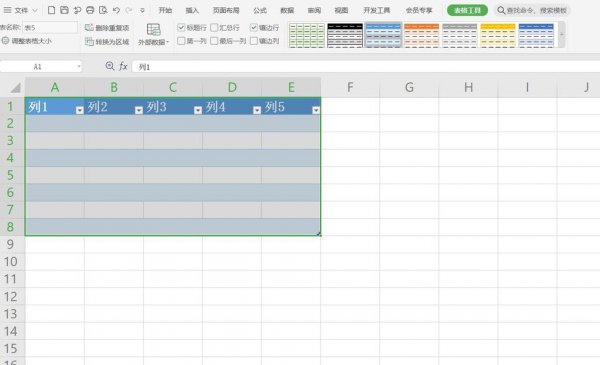Save the workbook with the floppy disk icon
The width and height of the screenshot is (600, 365).
(64, 10)
